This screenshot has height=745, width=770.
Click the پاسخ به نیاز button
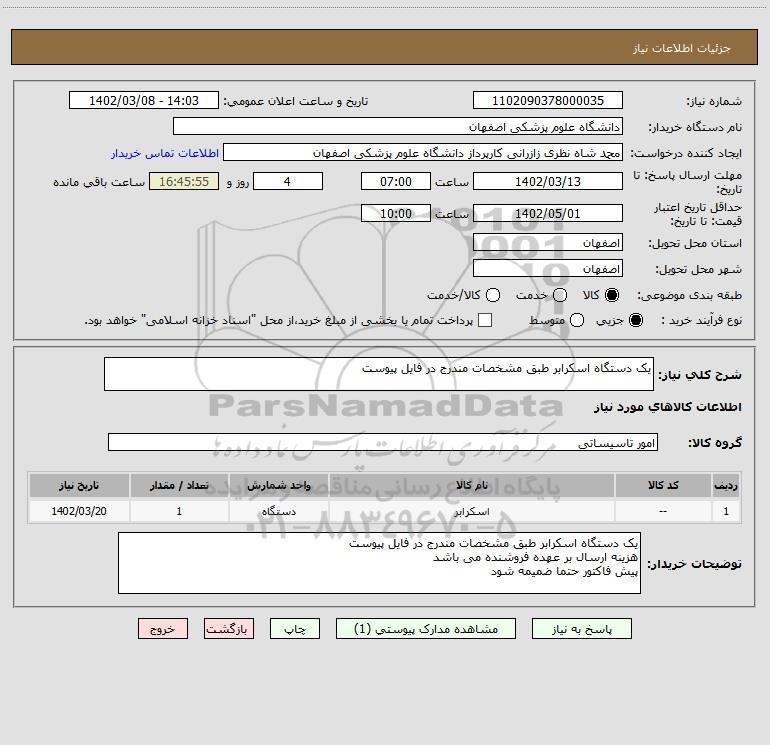tap(581, 629)
